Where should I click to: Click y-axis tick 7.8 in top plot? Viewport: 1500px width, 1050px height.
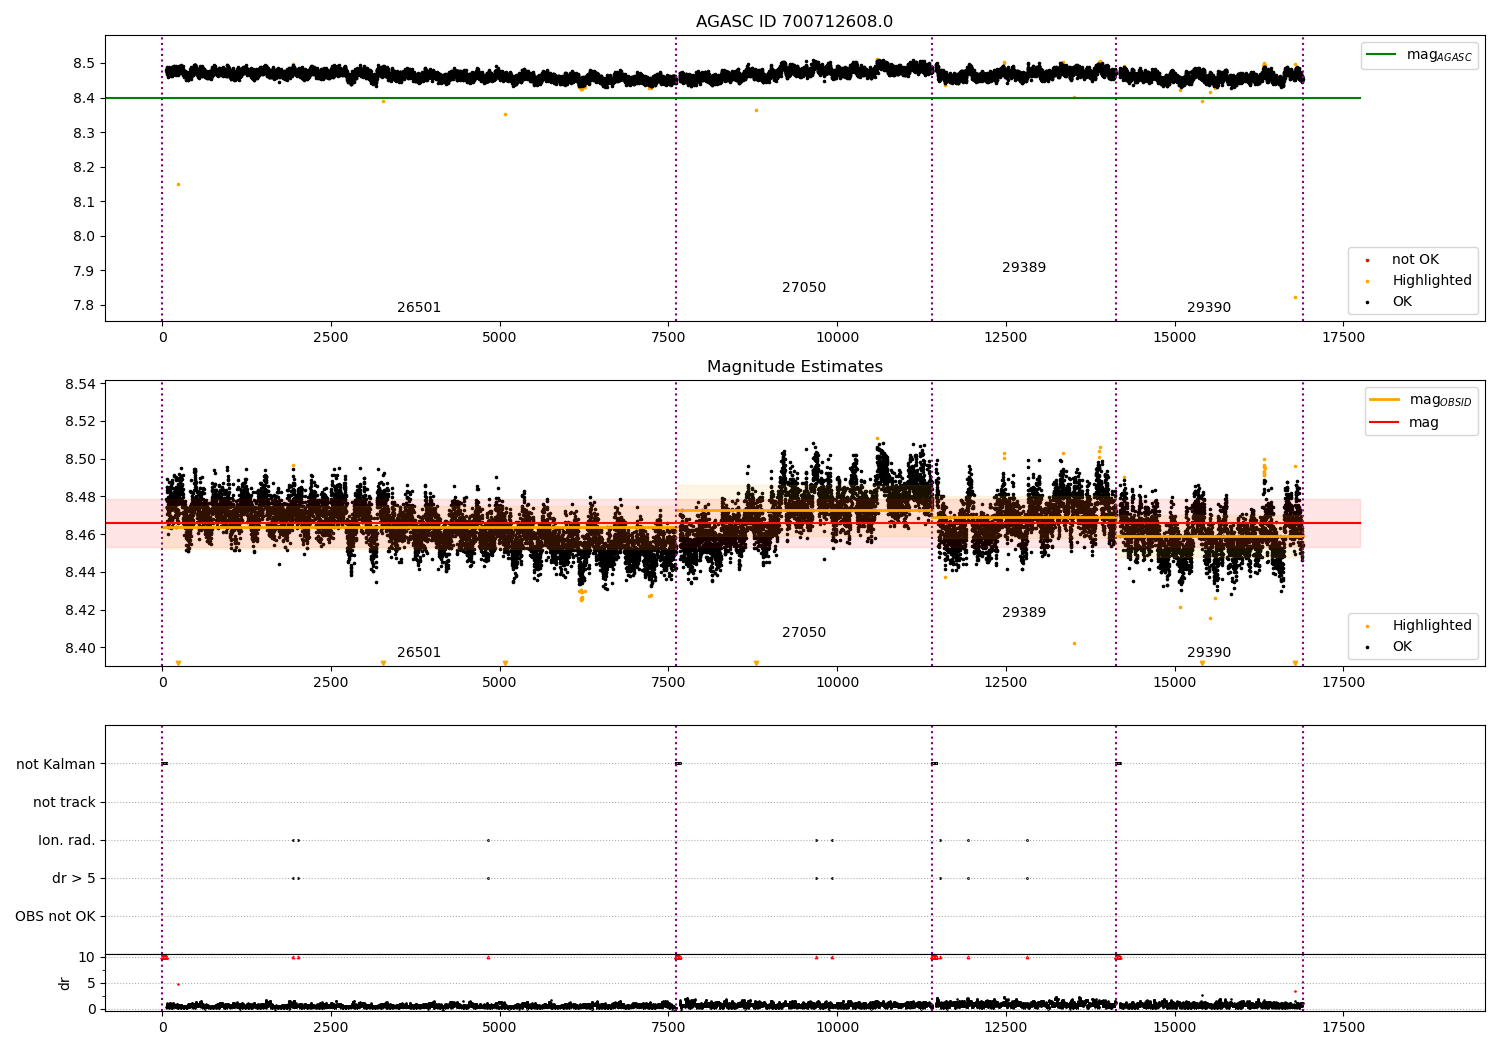(83, 306)
